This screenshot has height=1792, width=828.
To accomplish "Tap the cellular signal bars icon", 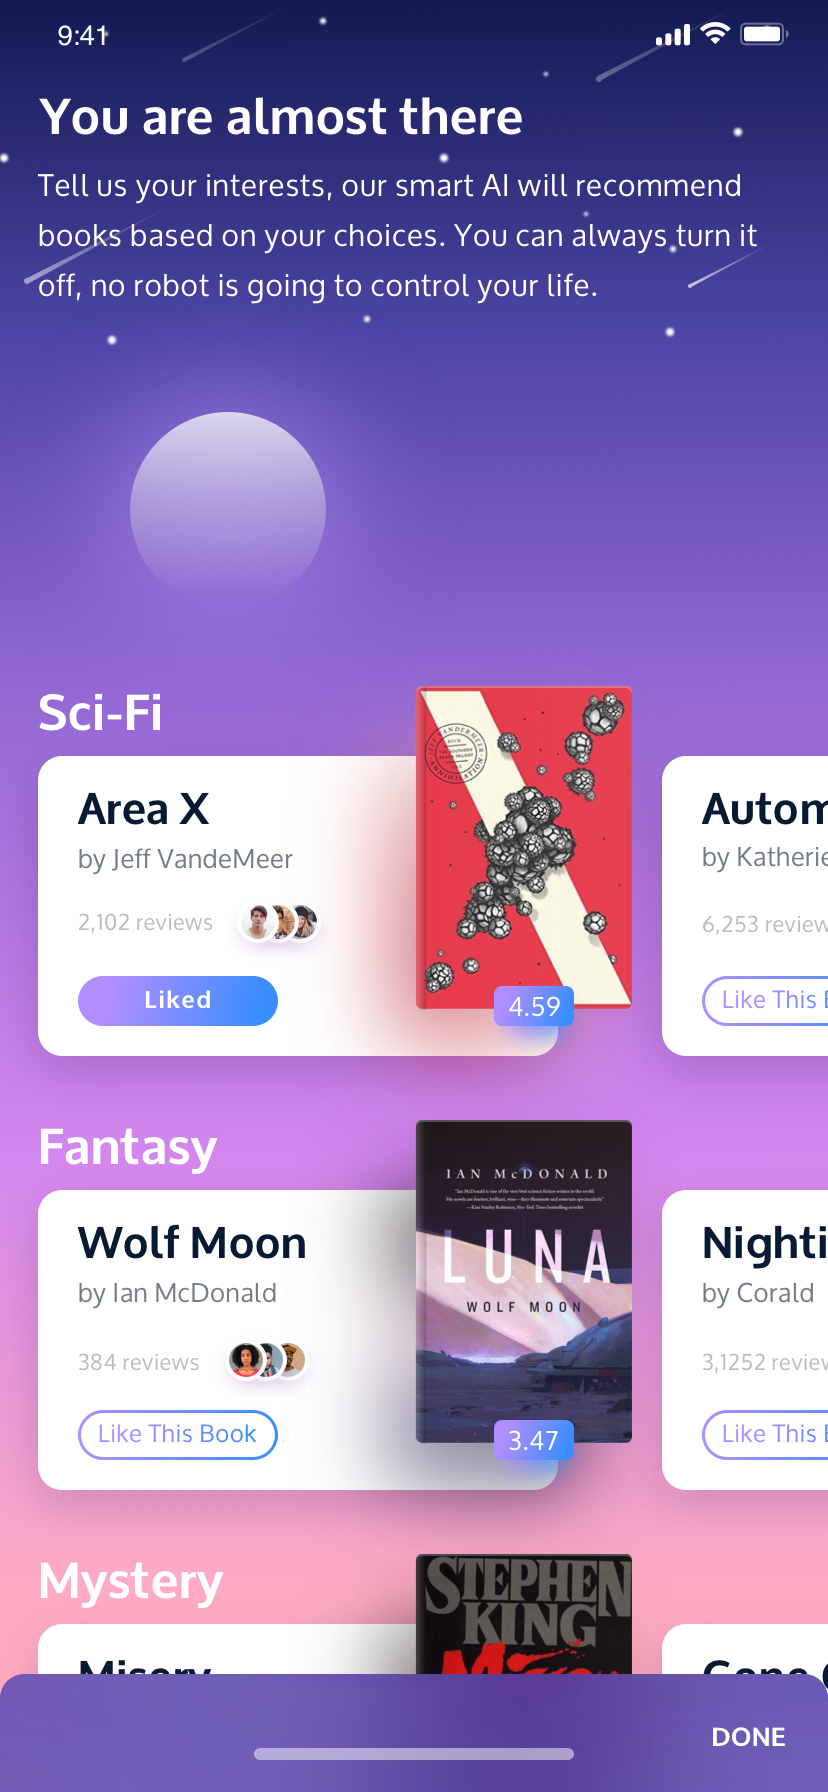I will (x=673, y=36).
